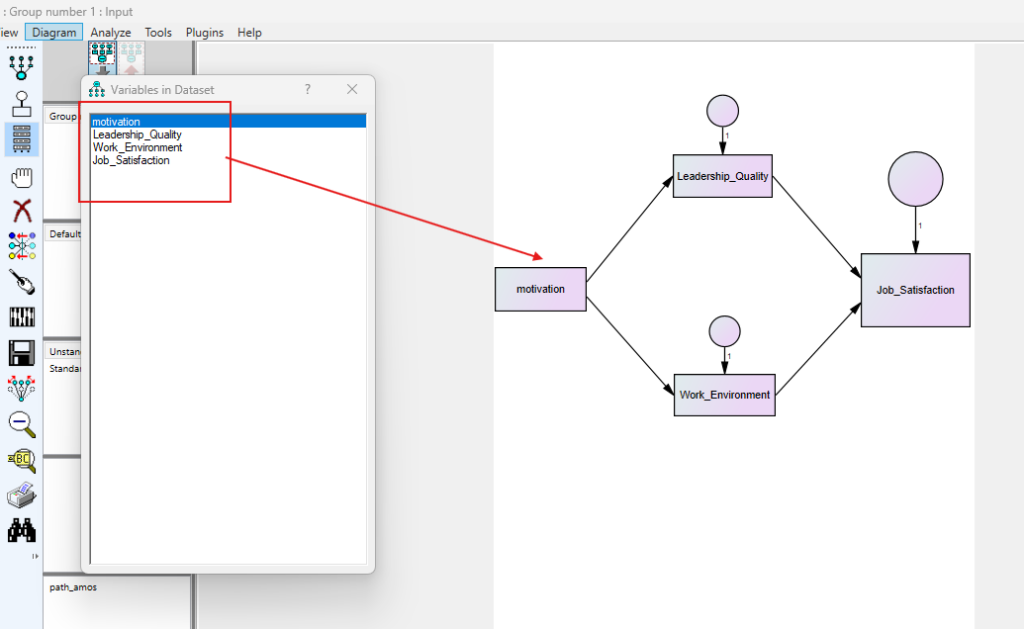The height and width of the screenshot is (629, 1024).
Task: Select the draw indicator variable tool
Action: click(x=21, y=68)
